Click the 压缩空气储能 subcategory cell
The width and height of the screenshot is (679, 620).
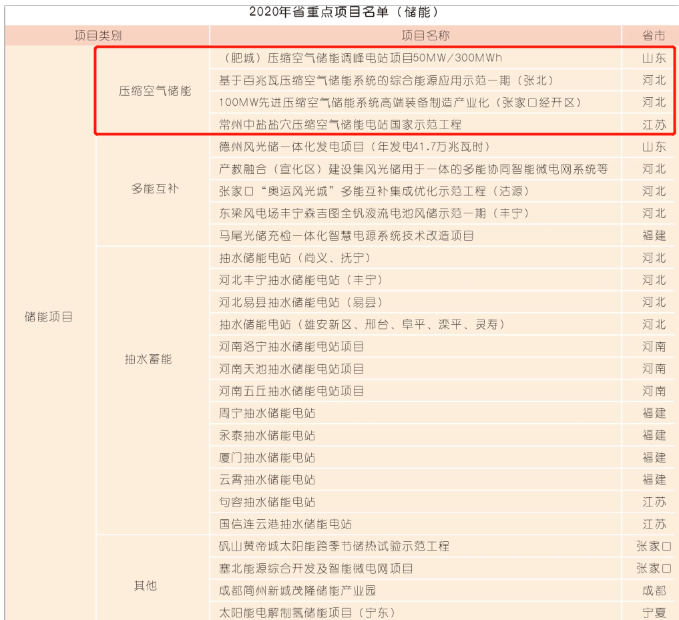coord(154,91)
